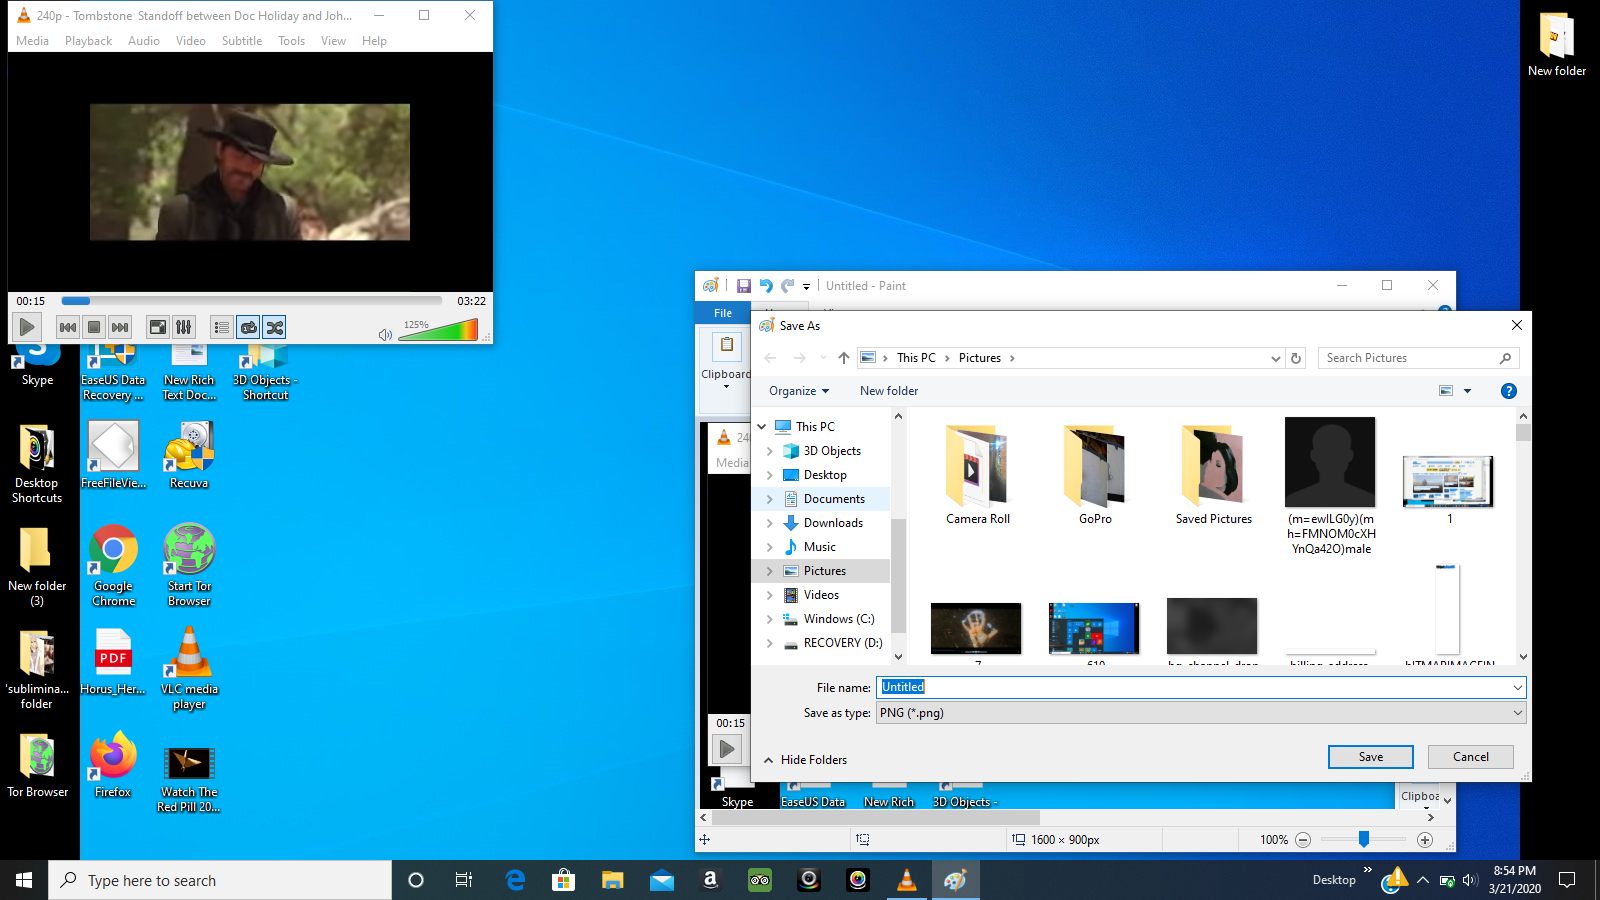Seek in VLC playback progress bar
The image size is (1600, 900).
coord(251,301)
